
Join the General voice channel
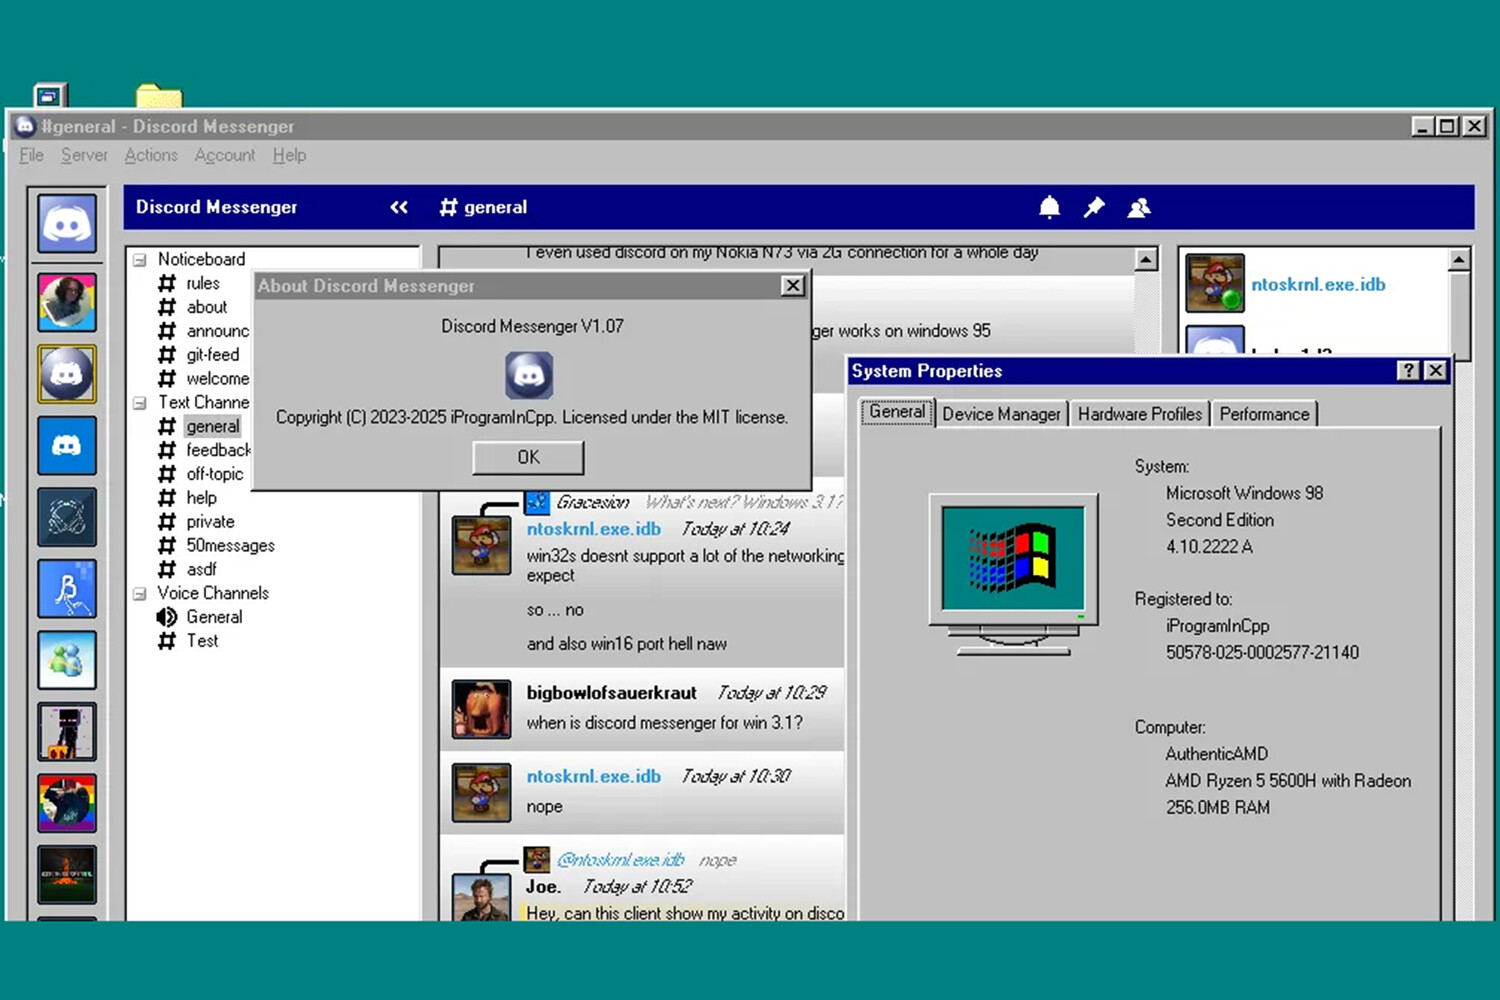point(213,617)
